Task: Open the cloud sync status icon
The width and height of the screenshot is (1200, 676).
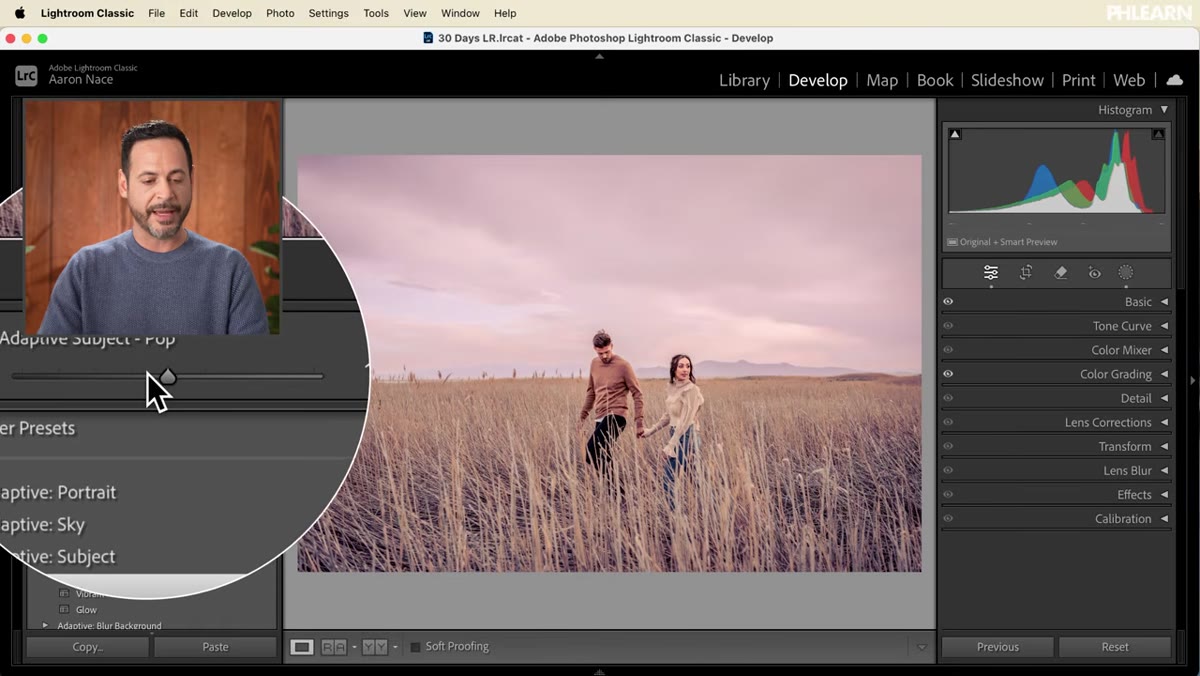Action: (1175, 80)
